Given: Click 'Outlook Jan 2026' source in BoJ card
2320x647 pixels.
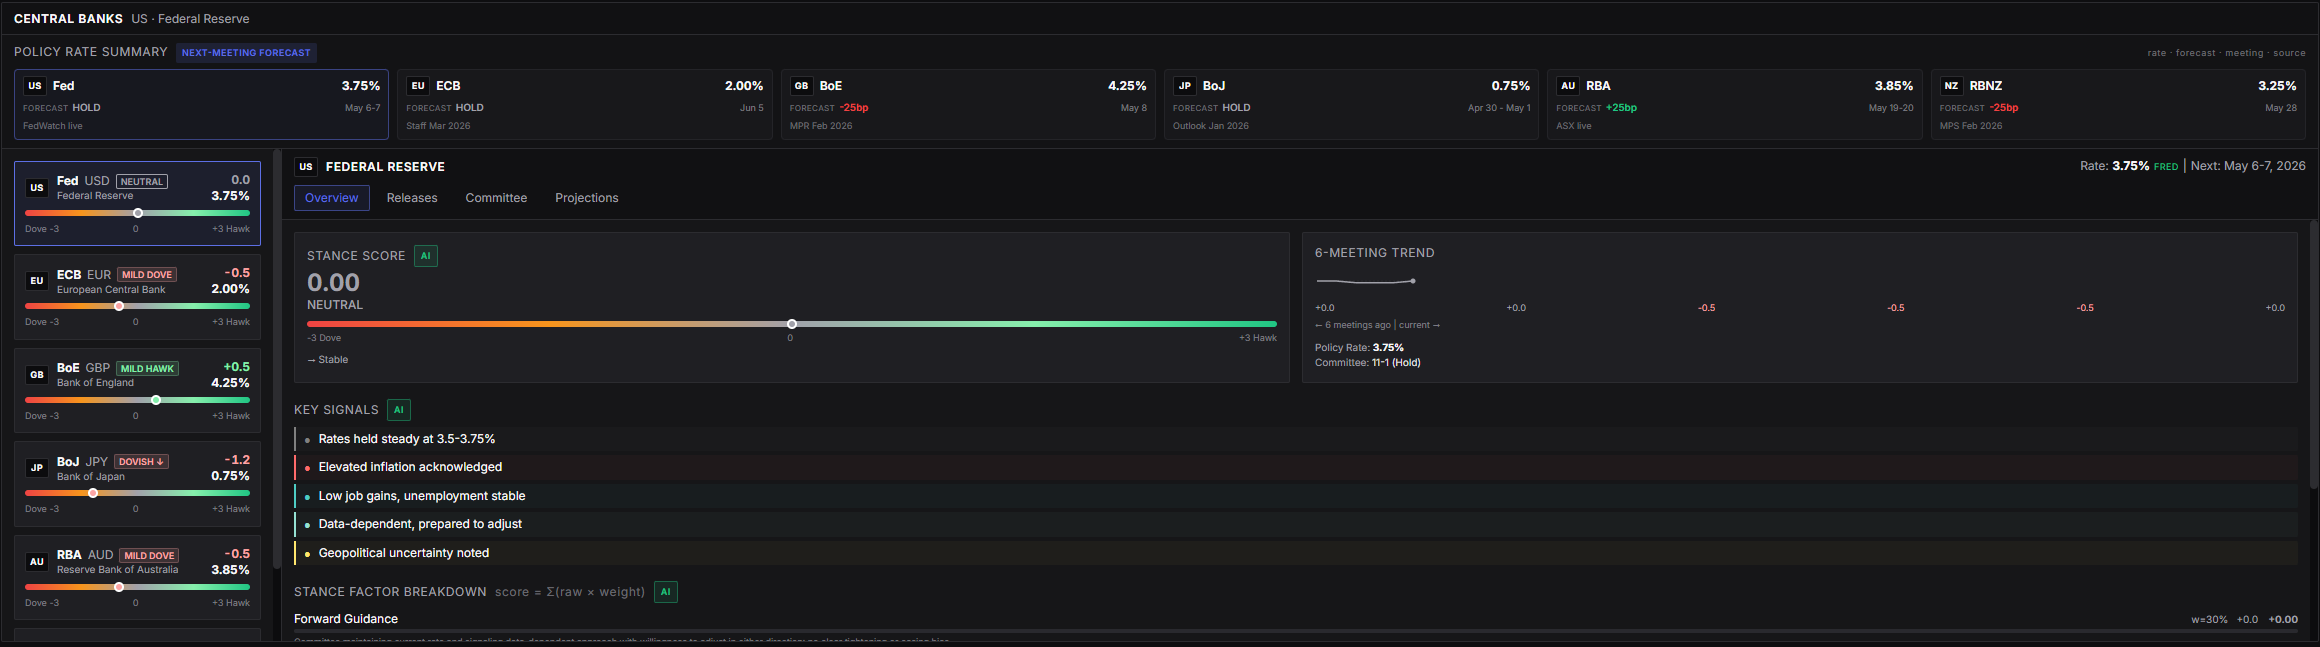Looking at the screenshot, I should click(x=1211, y=126).
